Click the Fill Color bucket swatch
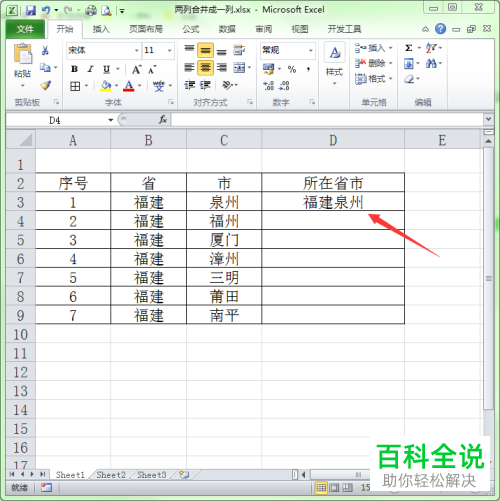500x501 pixels. click(106, 86)
